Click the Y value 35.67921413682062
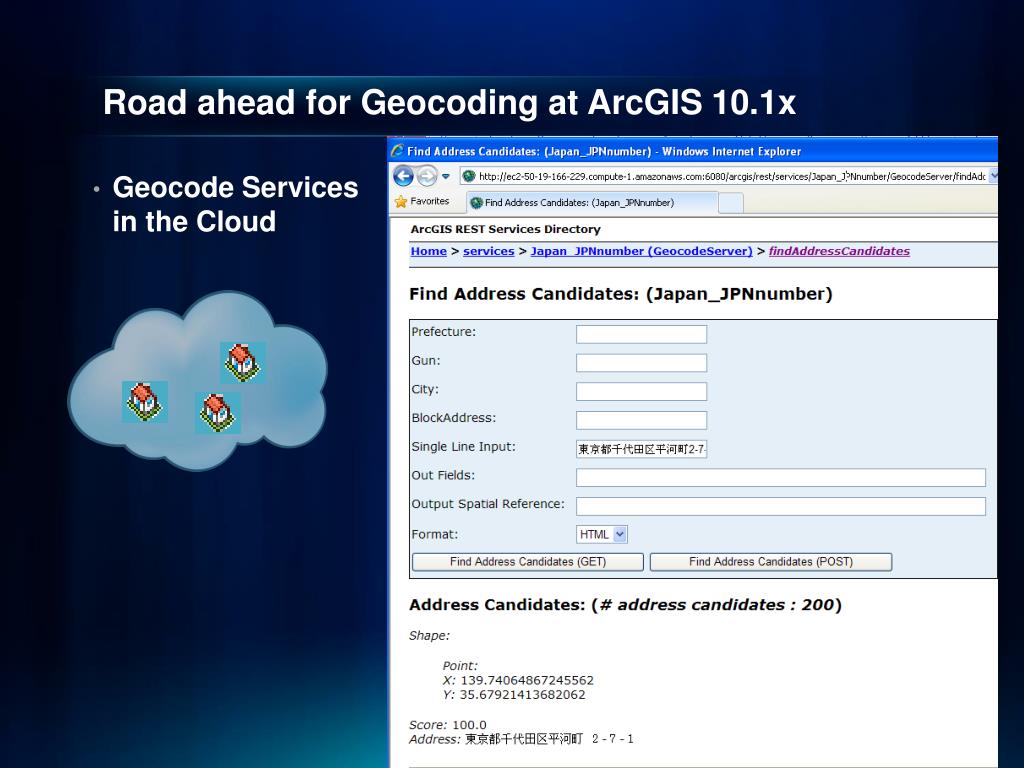Image resolution: width=1024 pixels, height=768 pixels. click(x=522, y=695)
